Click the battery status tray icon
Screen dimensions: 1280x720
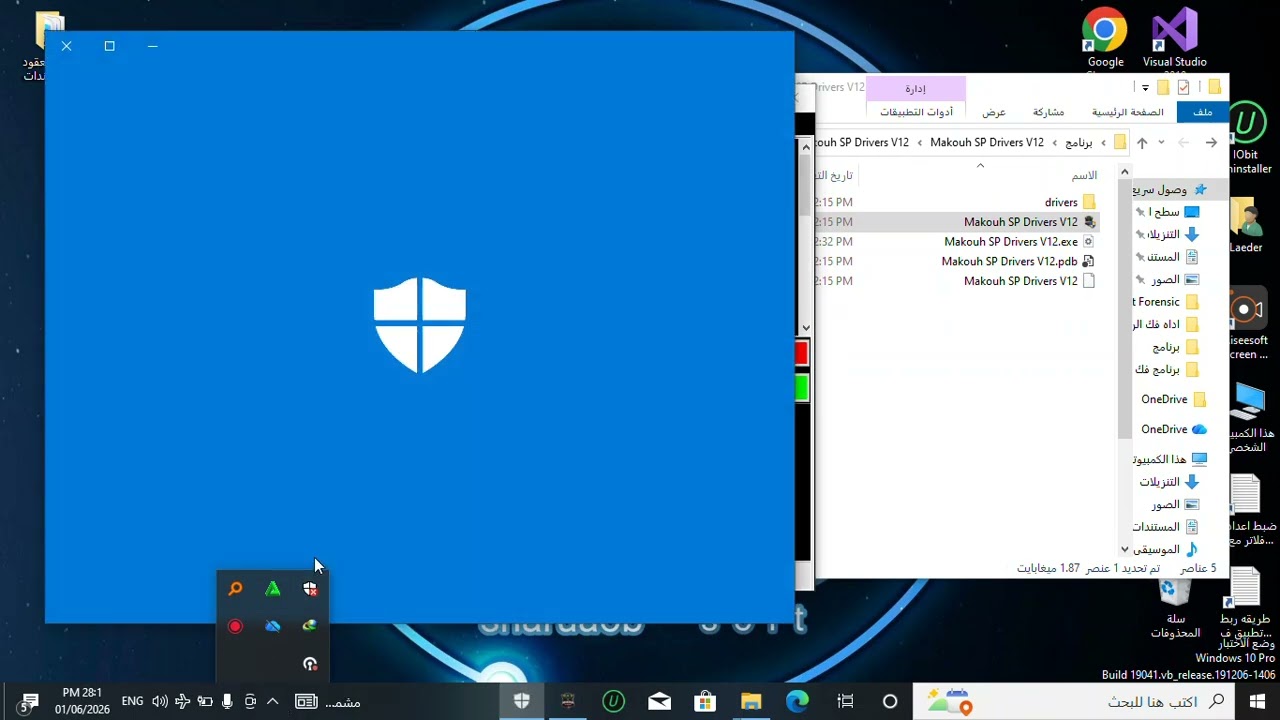coord(205,702)
